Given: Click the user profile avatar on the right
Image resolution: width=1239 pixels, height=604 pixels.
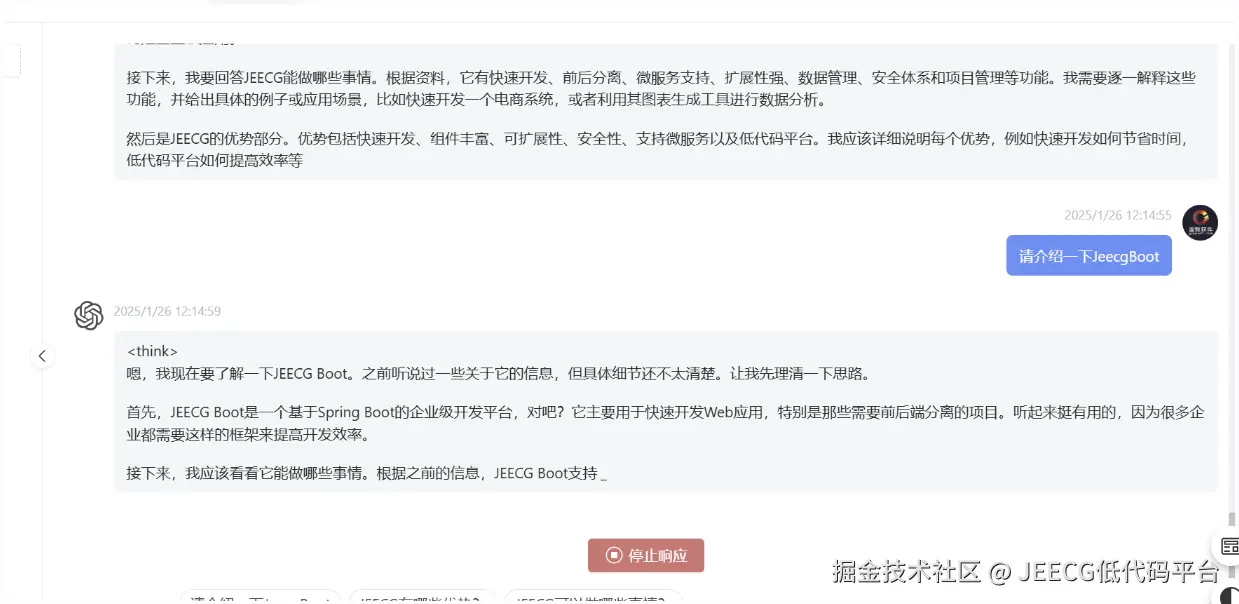Looking at the screenshot, I should [x=1200, y=222].
